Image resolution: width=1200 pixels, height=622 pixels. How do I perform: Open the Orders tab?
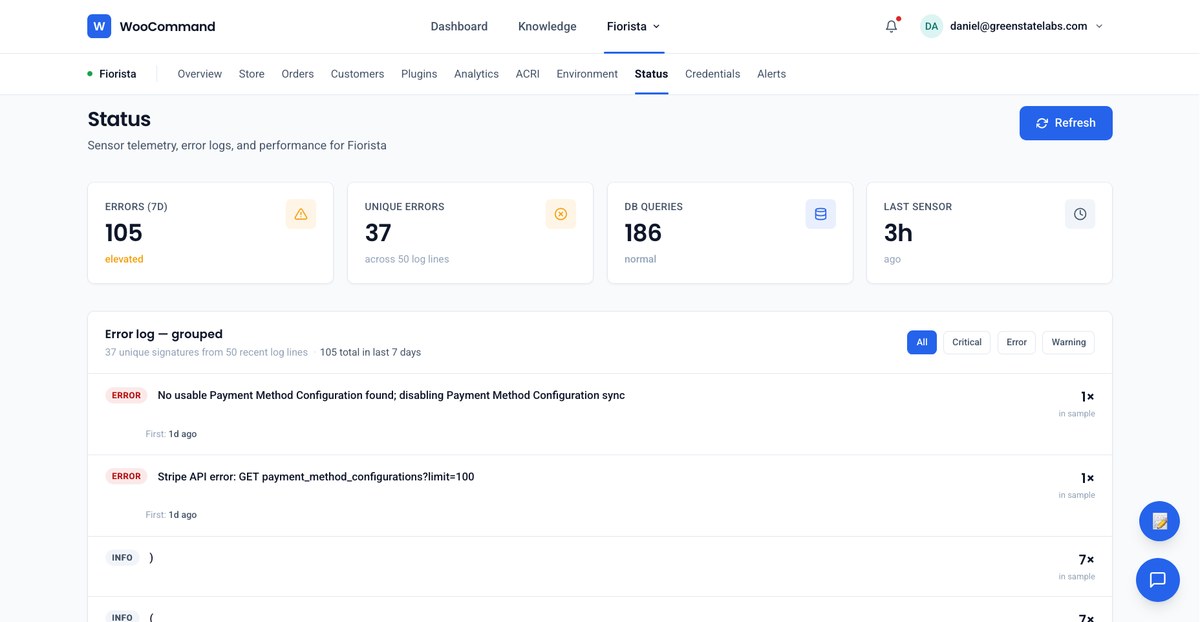pyautogui.click(x=298, y=74)
